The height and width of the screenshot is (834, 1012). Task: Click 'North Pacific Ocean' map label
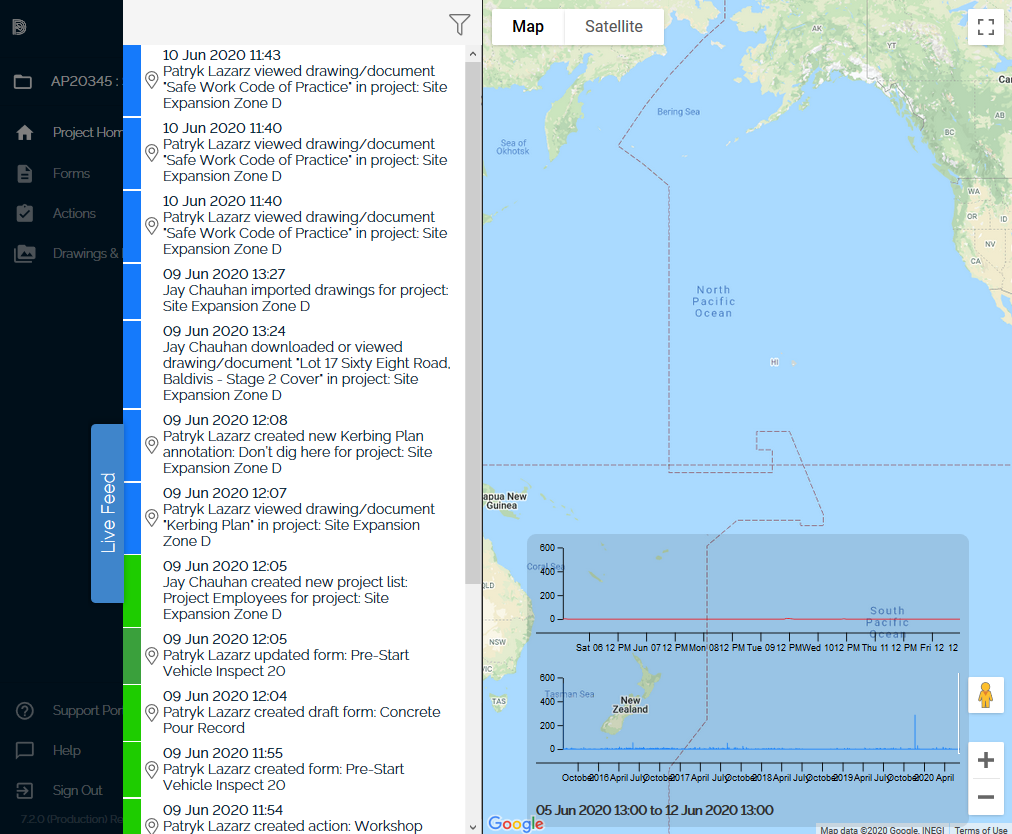(x=714, y=301)
